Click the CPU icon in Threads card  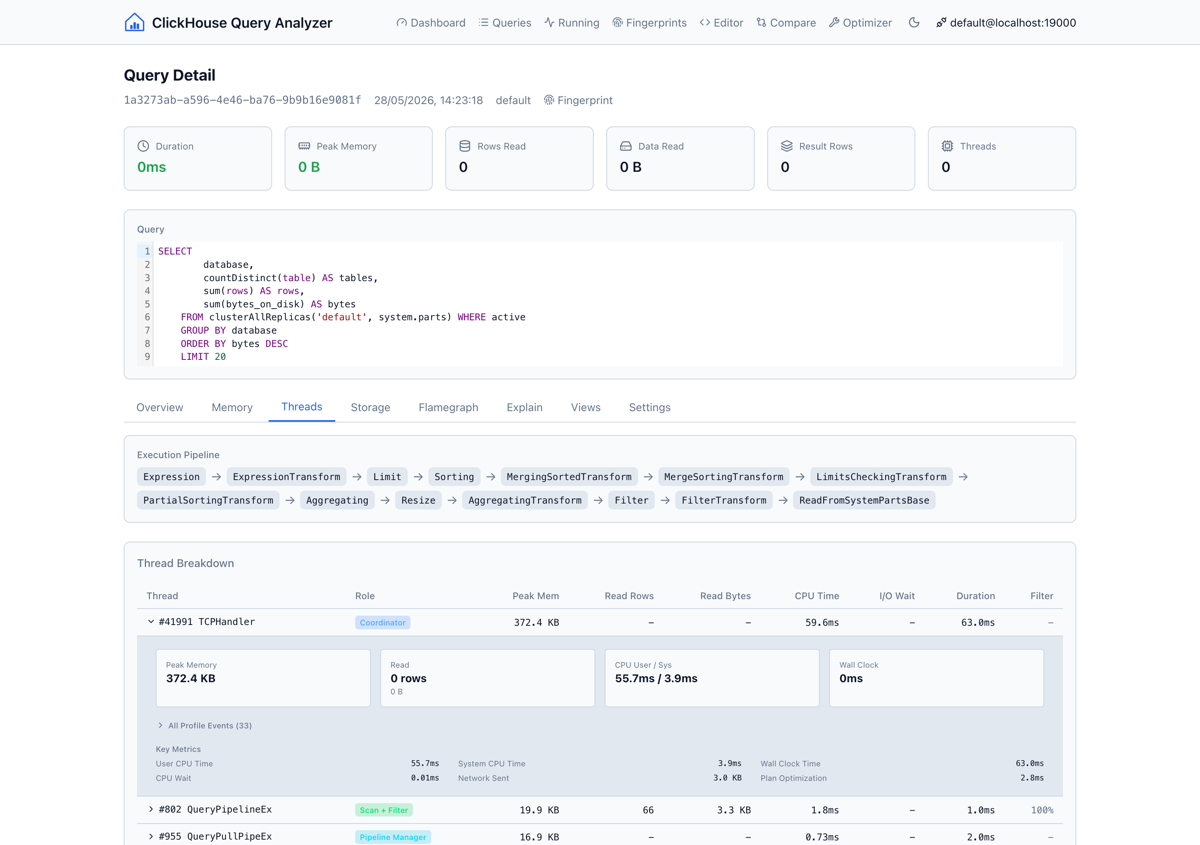click(x=947, y=146)
